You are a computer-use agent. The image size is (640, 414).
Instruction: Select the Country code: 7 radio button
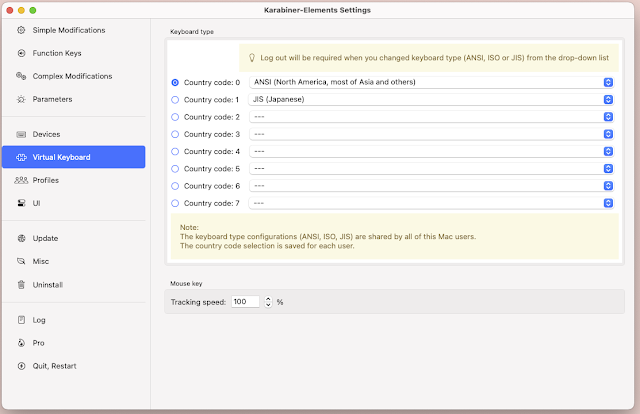[176, 203]
